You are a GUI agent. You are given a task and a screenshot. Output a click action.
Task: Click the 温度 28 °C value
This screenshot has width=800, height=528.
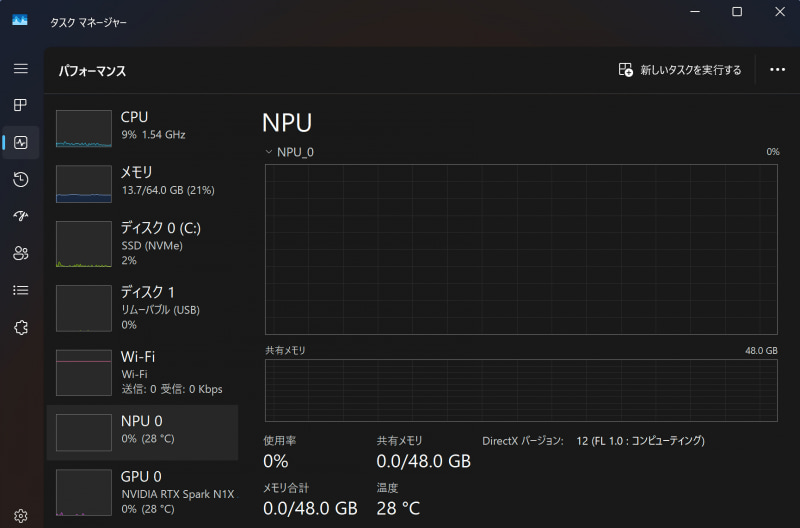(398, 508)
